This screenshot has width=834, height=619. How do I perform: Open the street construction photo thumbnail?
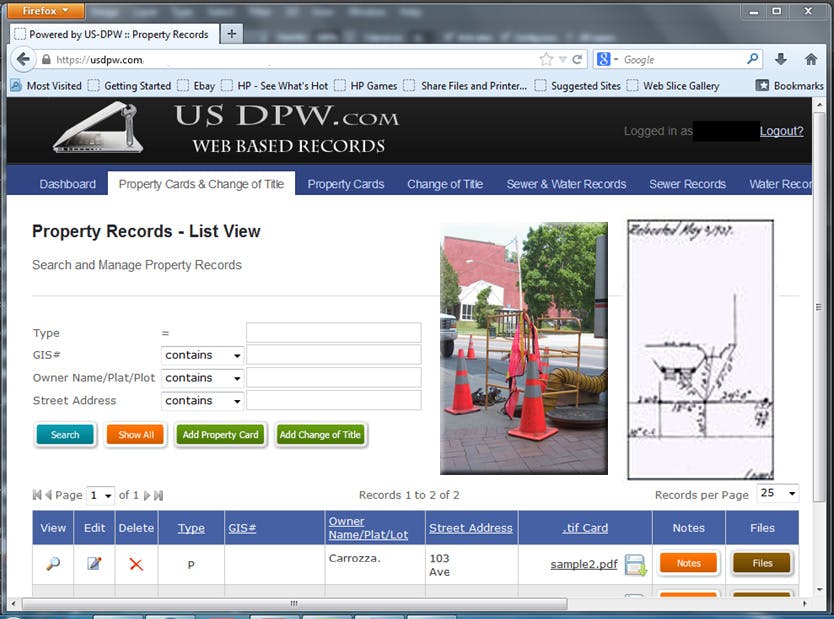(524, 348)
